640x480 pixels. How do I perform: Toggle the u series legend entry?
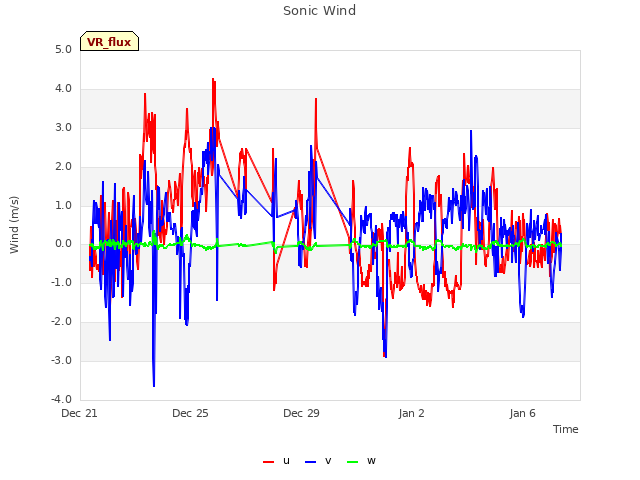coord(276,461)
